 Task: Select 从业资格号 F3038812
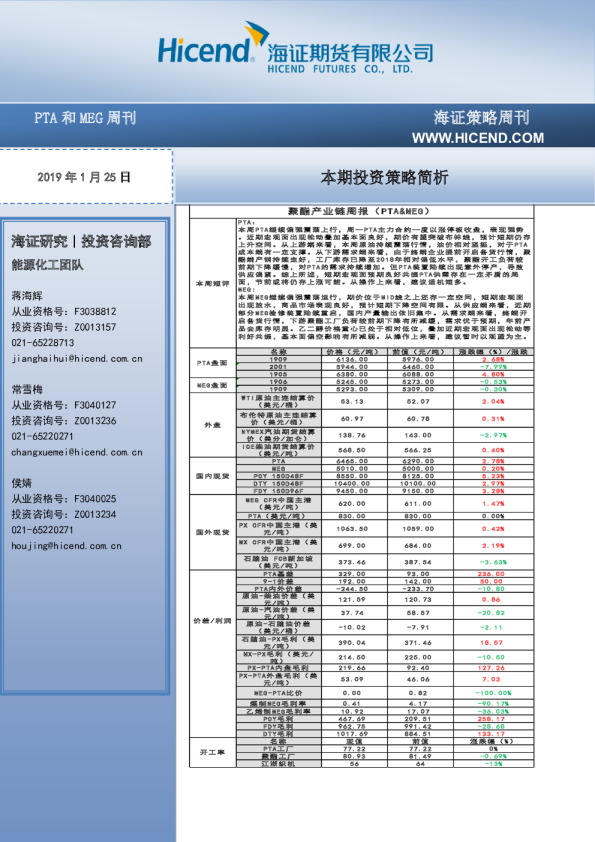64,311
